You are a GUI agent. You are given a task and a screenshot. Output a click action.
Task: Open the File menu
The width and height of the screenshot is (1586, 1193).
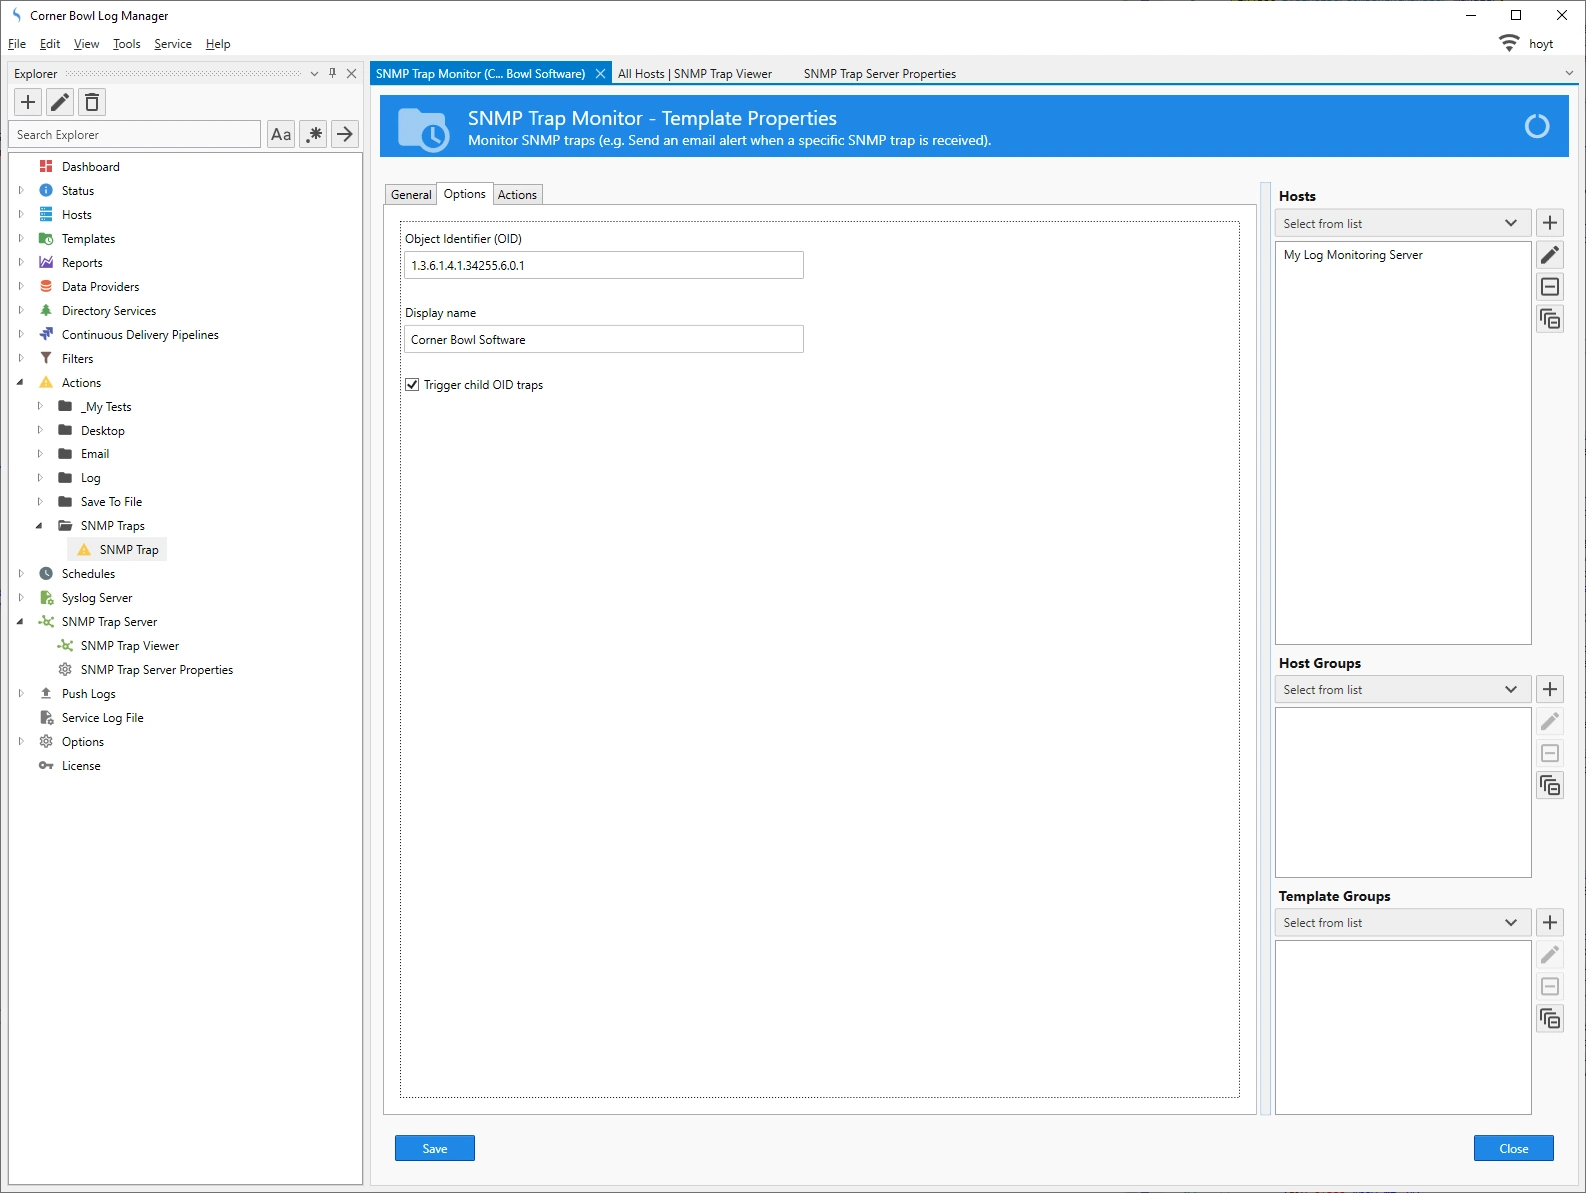(x=17, y=44)
